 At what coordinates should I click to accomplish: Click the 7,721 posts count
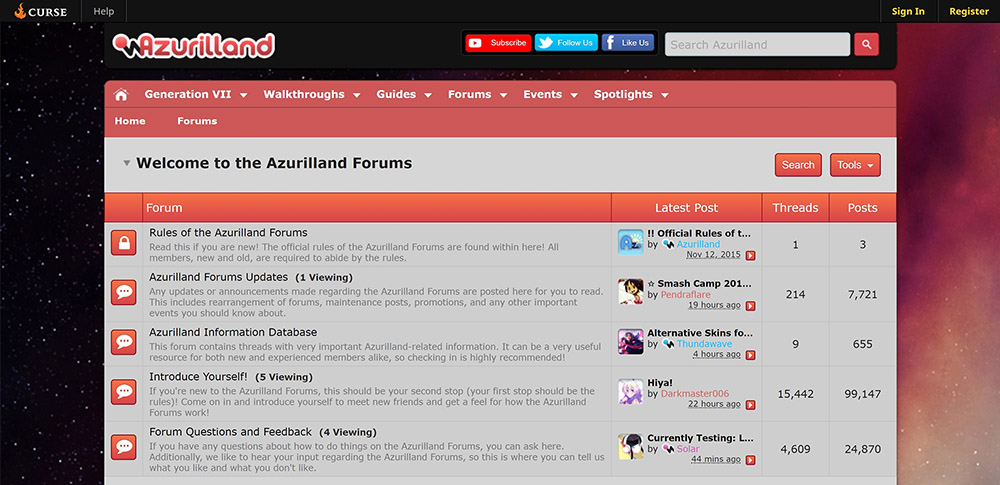pyautogui.click(x=862, y=295)
